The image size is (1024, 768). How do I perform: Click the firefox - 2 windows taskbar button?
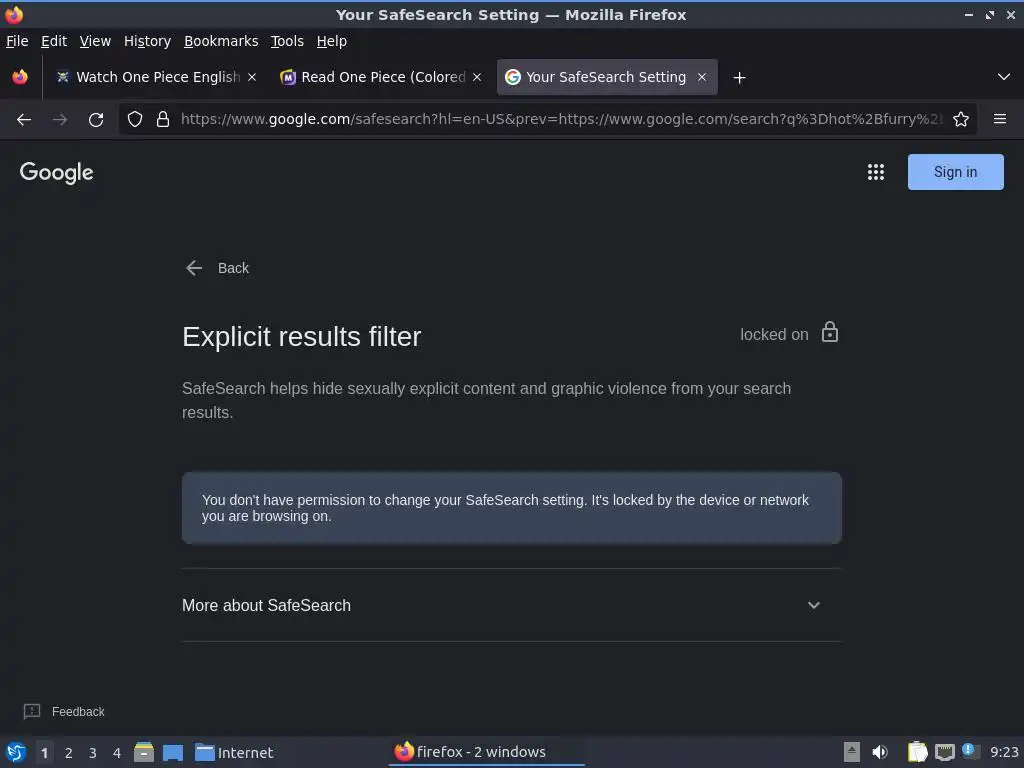pos(487,752)
